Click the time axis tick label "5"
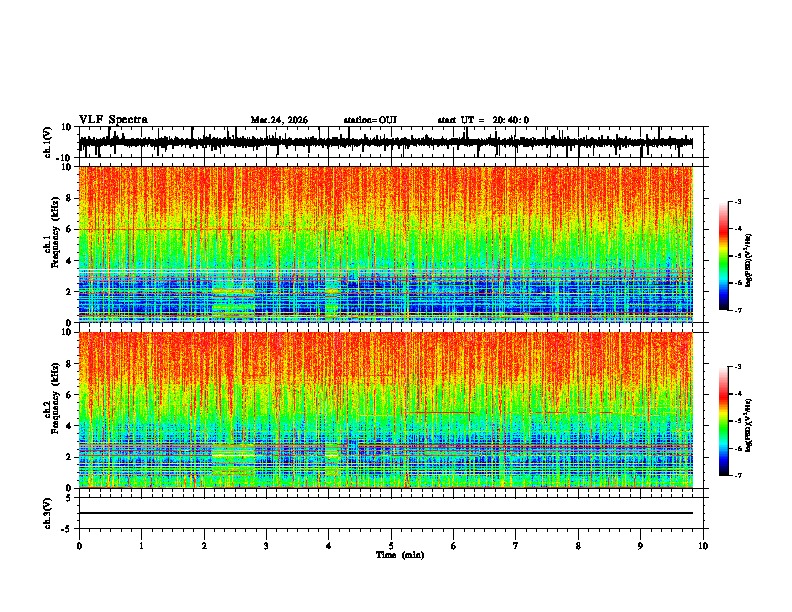This screenshot has width=792, height=612. pyautogui.click(x=391, y=546)
